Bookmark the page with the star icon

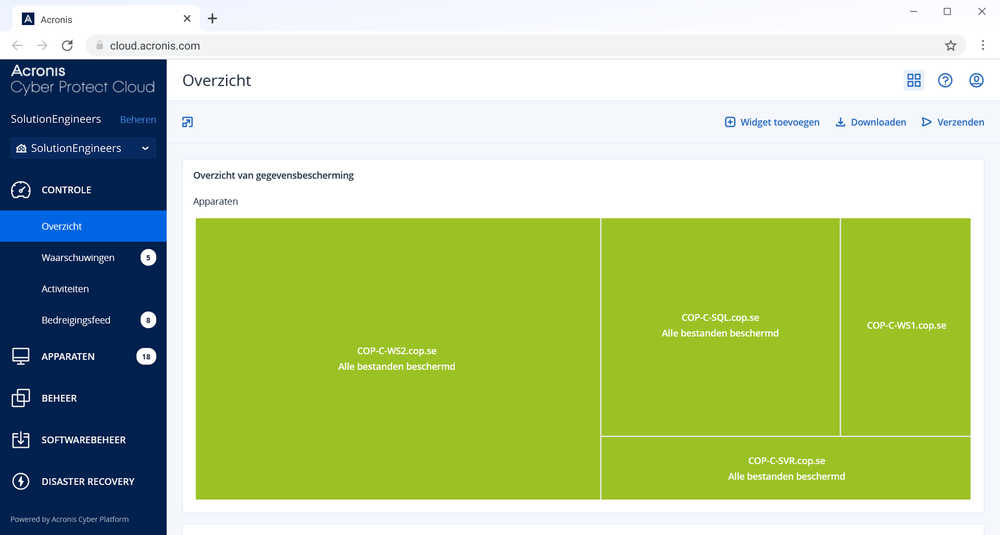coord(950,45)
